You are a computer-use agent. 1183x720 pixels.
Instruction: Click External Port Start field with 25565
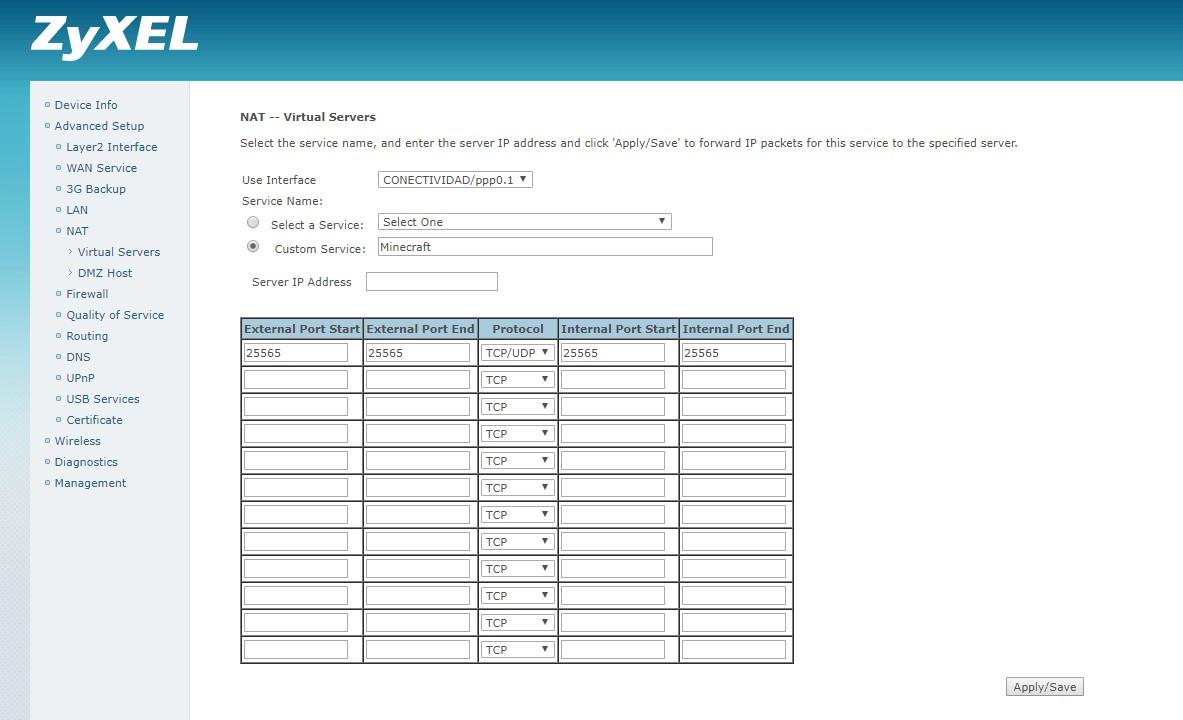[296, 352]
